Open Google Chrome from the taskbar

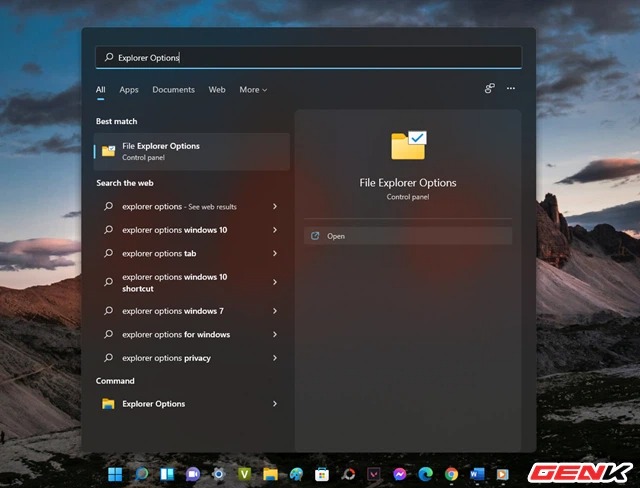click(452, 474)
